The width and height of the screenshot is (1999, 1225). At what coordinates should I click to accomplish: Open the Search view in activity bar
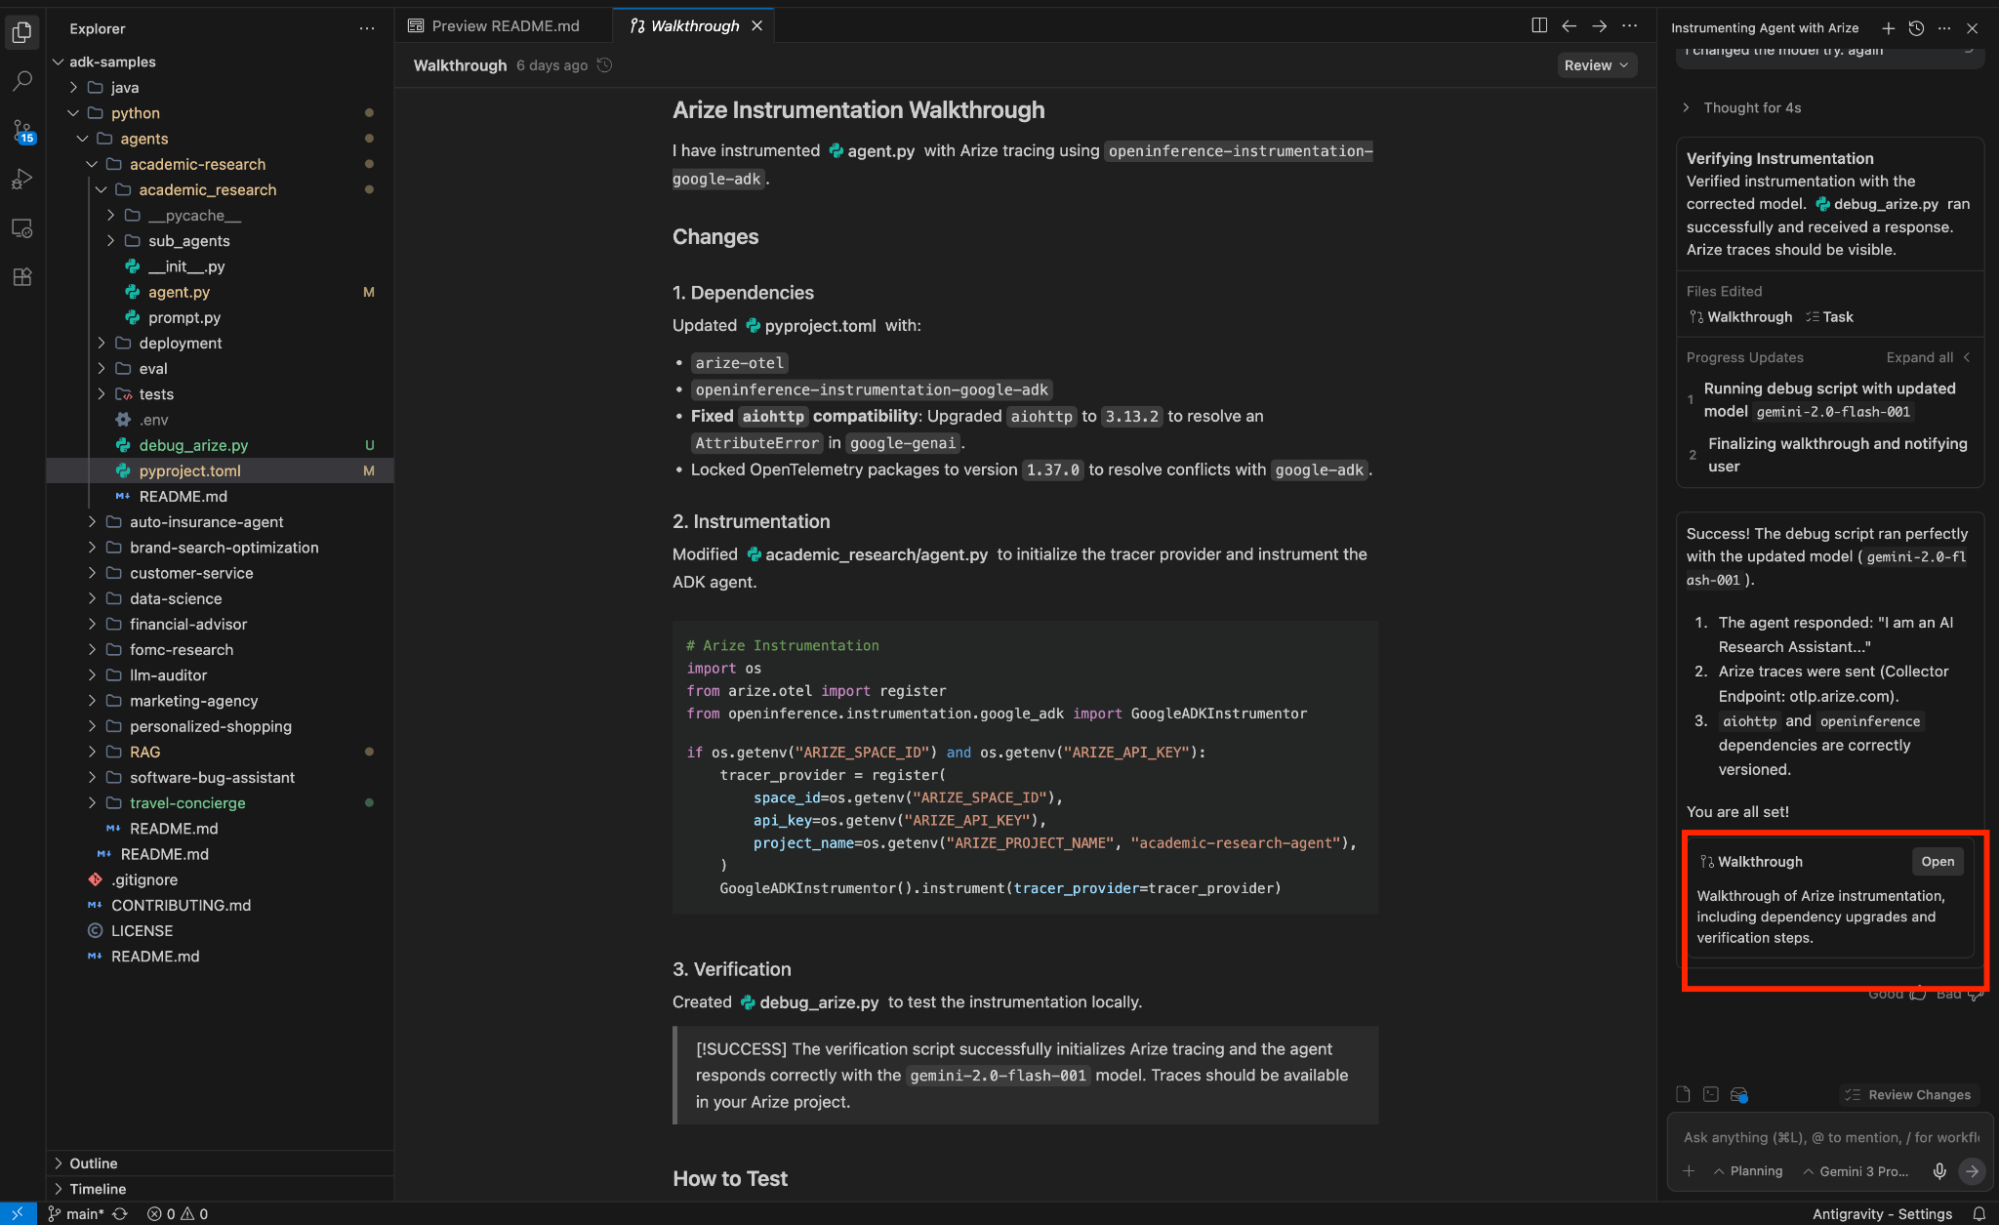[x=22, y=81]
